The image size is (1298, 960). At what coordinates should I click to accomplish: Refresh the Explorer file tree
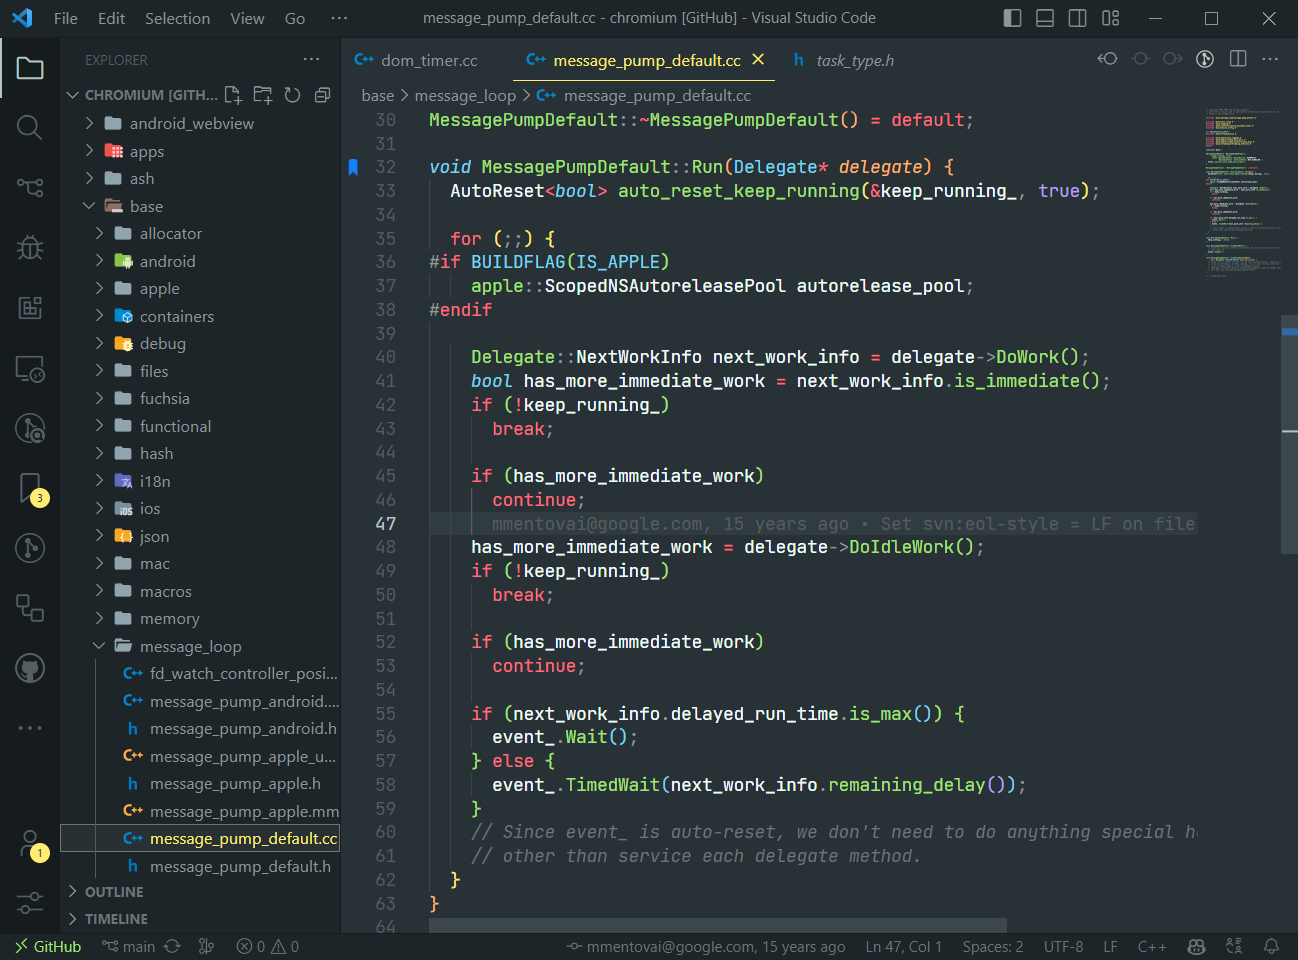[x=292, y=95]
